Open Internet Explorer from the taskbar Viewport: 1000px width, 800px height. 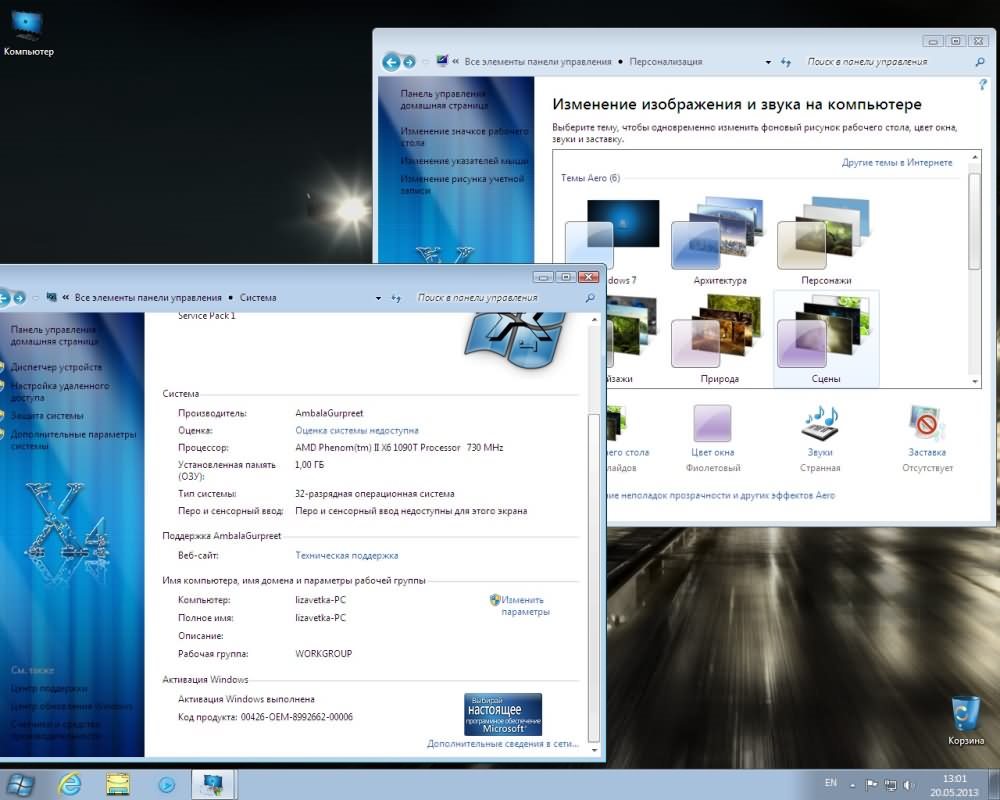click(x=70, y=784)
